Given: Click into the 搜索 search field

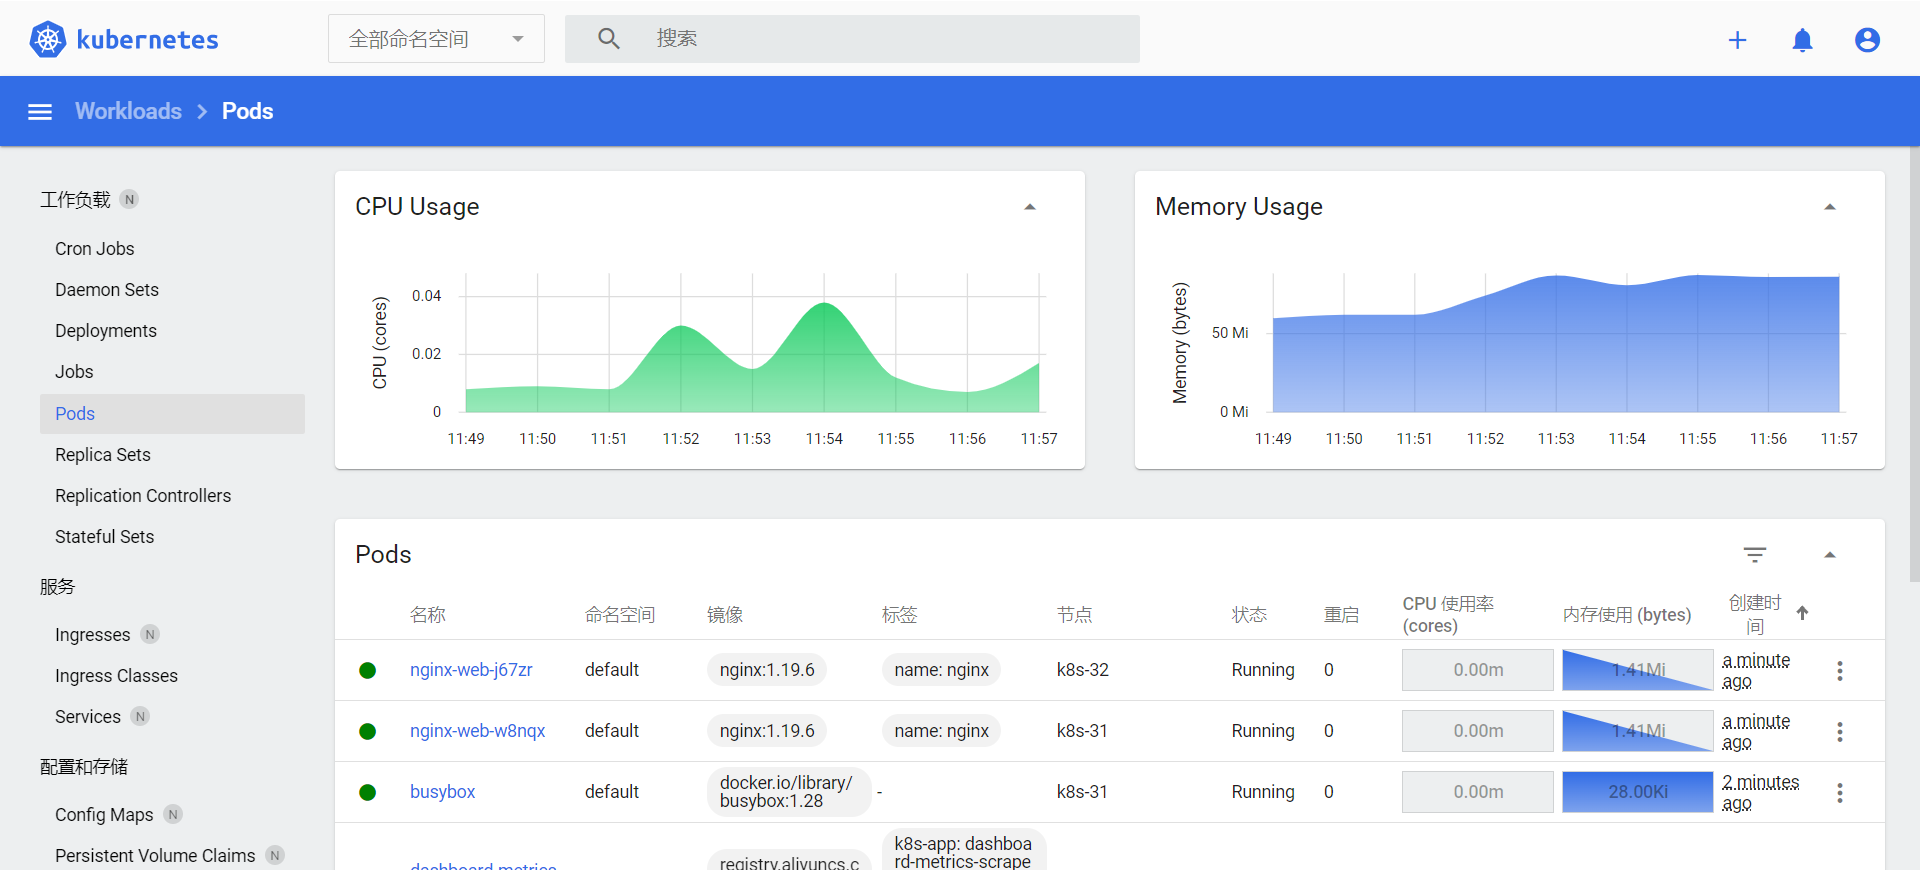Looking at the screenshot, I should coord(852,39).
